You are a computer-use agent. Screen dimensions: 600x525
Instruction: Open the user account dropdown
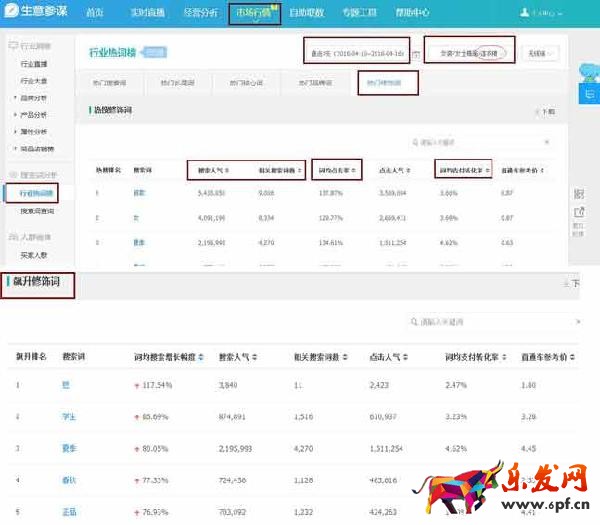point(545,14)
